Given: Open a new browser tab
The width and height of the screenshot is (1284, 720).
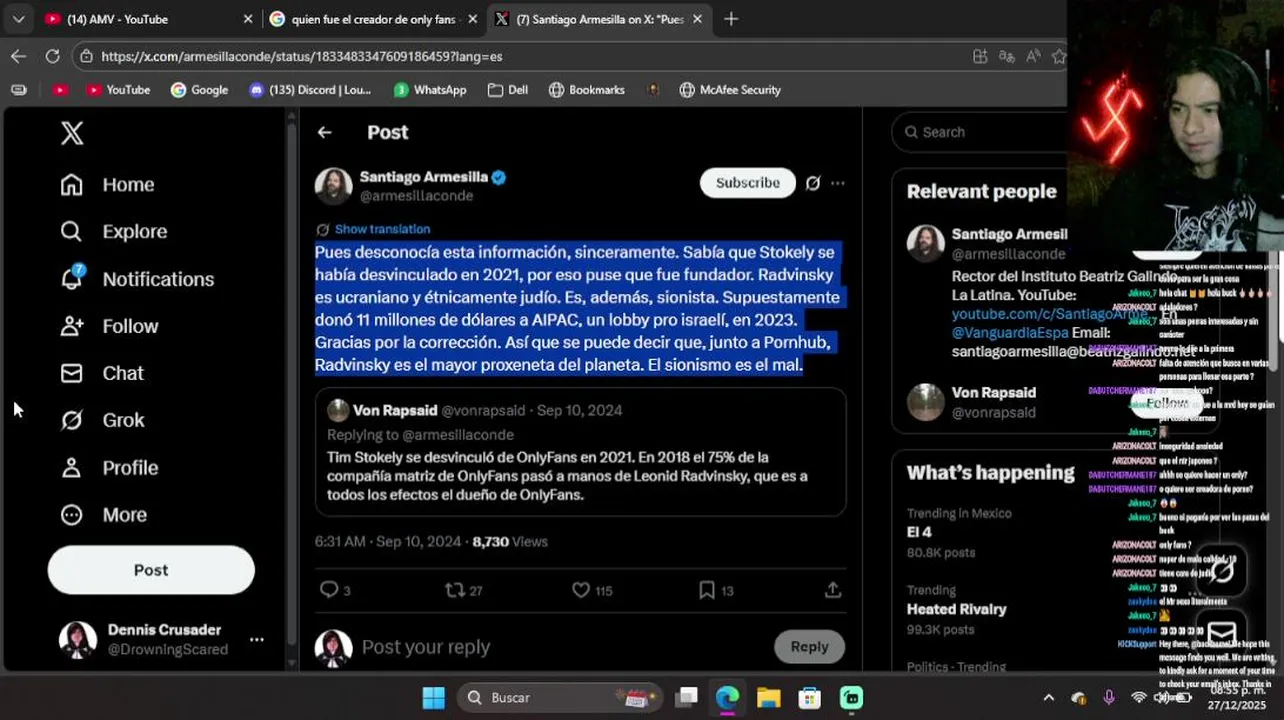Looking at the screenshot, I should click(731, 19).
